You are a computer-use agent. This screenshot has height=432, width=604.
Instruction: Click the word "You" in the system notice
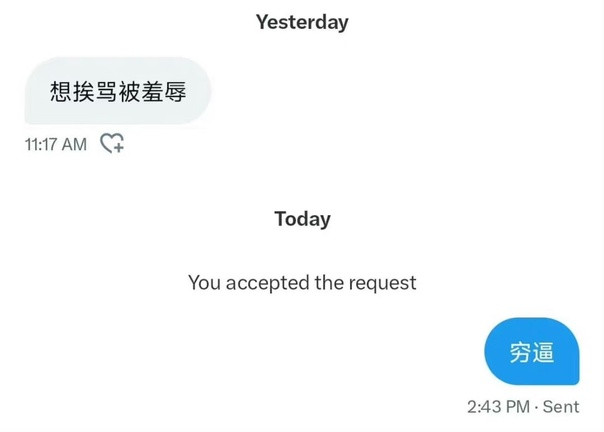click(204, 283)
